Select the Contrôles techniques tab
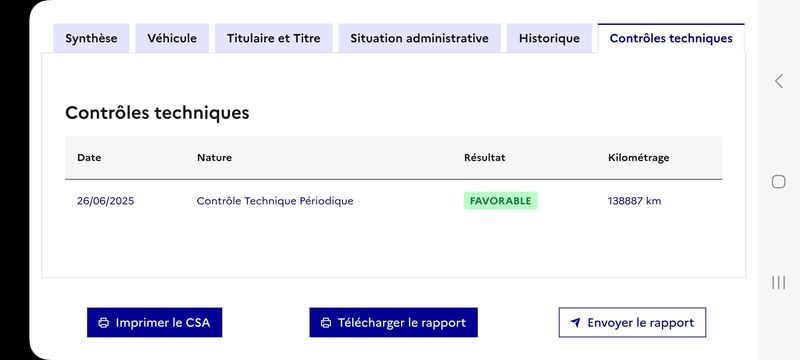This screenshot has height=360, width=800. point(671,38)
